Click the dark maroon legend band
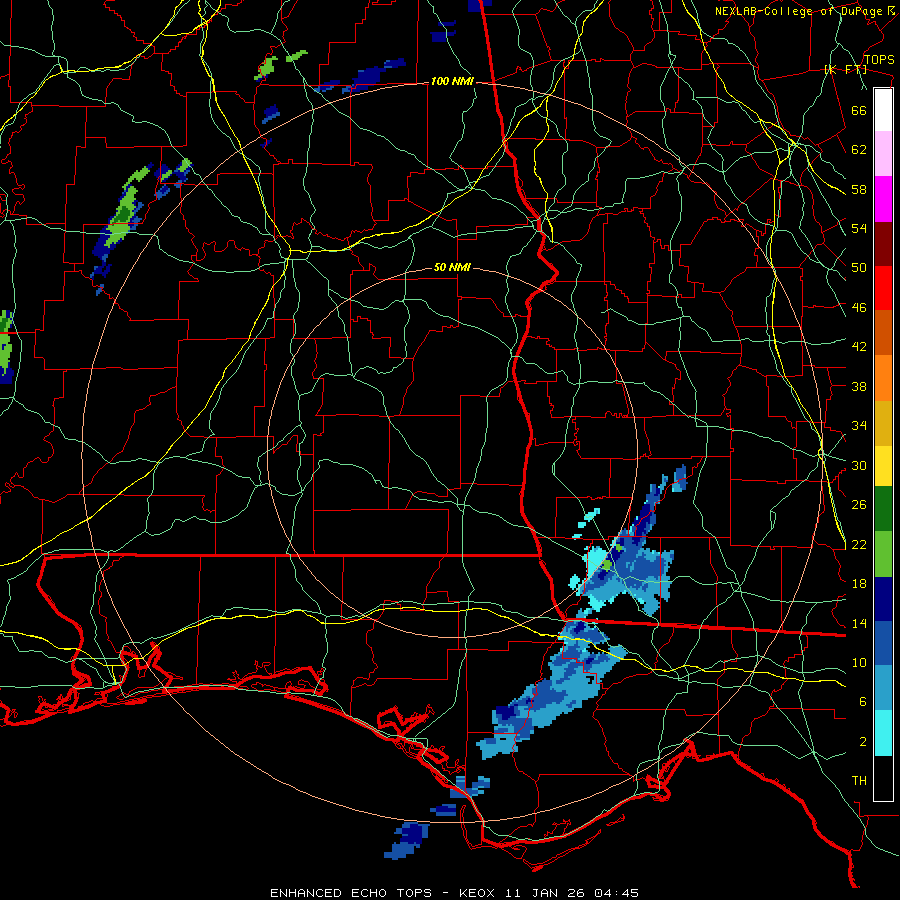900x900 pixels. click(x=883, y=243)
